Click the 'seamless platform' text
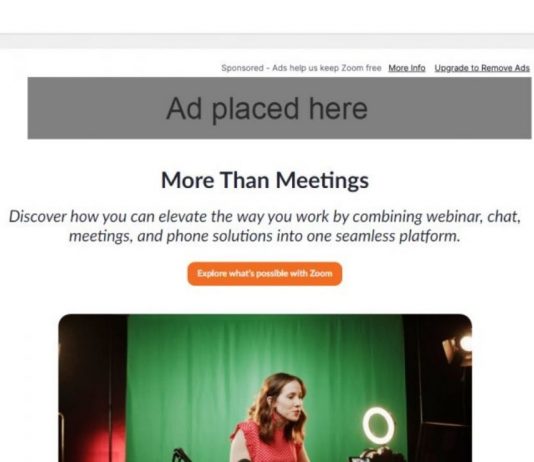Image resolution: width=534 pixels, height=462 pixels. point(397,236)
